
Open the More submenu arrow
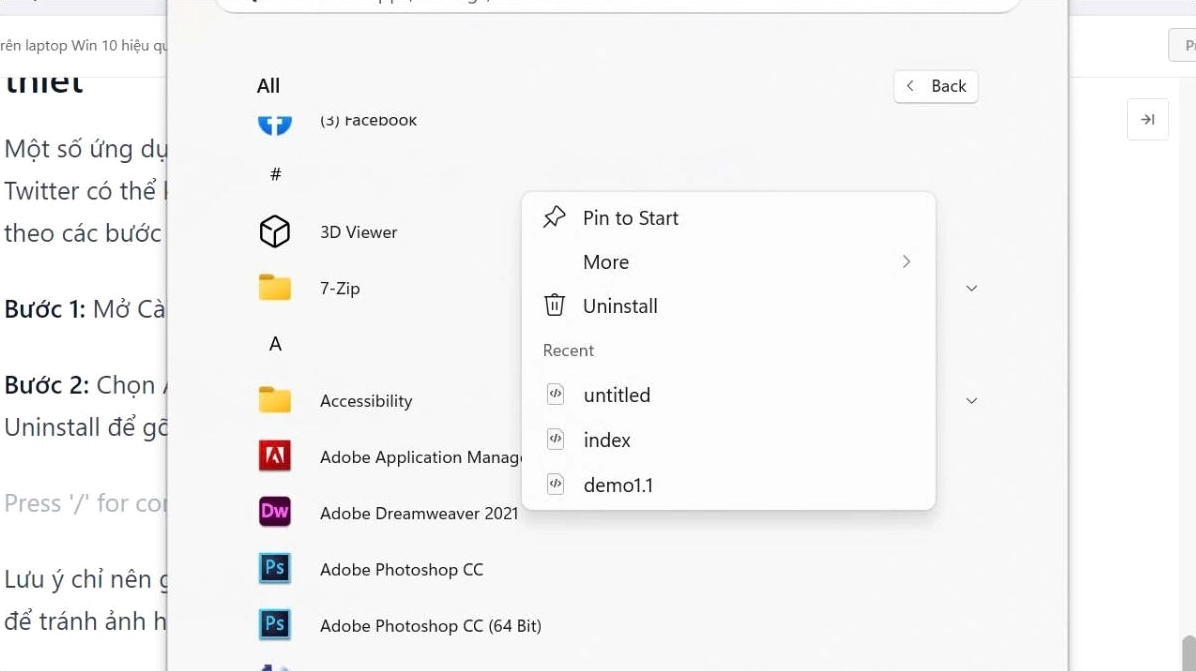pyautogui.click(x=906, y=262)
